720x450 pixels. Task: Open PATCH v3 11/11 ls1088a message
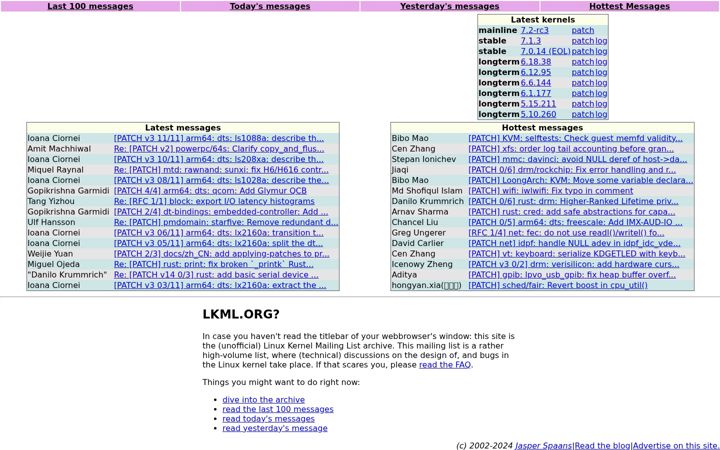(x=219, y=138)
